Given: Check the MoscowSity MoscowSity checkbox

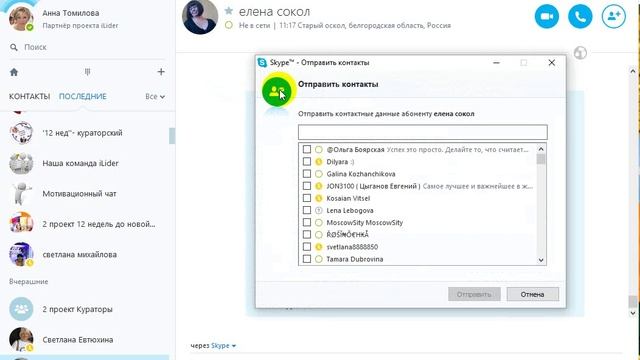Looking at the screenshot, I should pyautogui.click(x=307, y=222).
